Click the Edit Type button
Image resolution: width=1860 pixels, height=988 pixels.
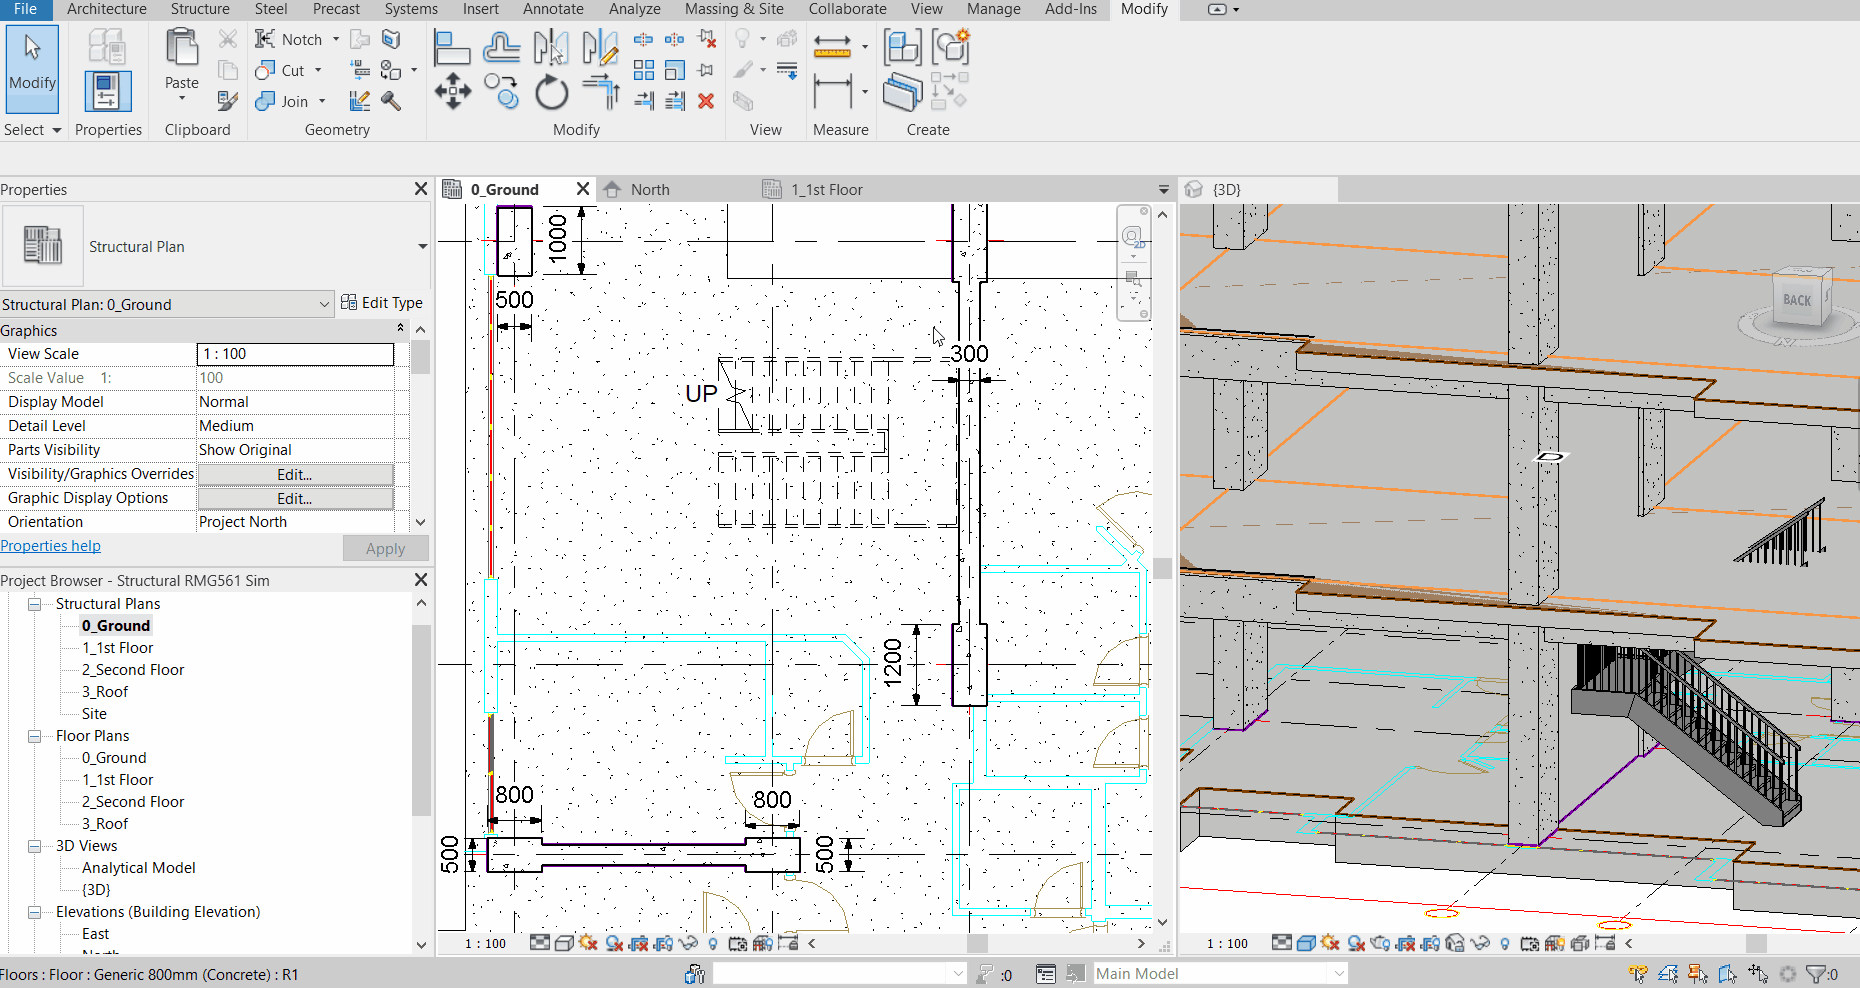pos(382,303)
